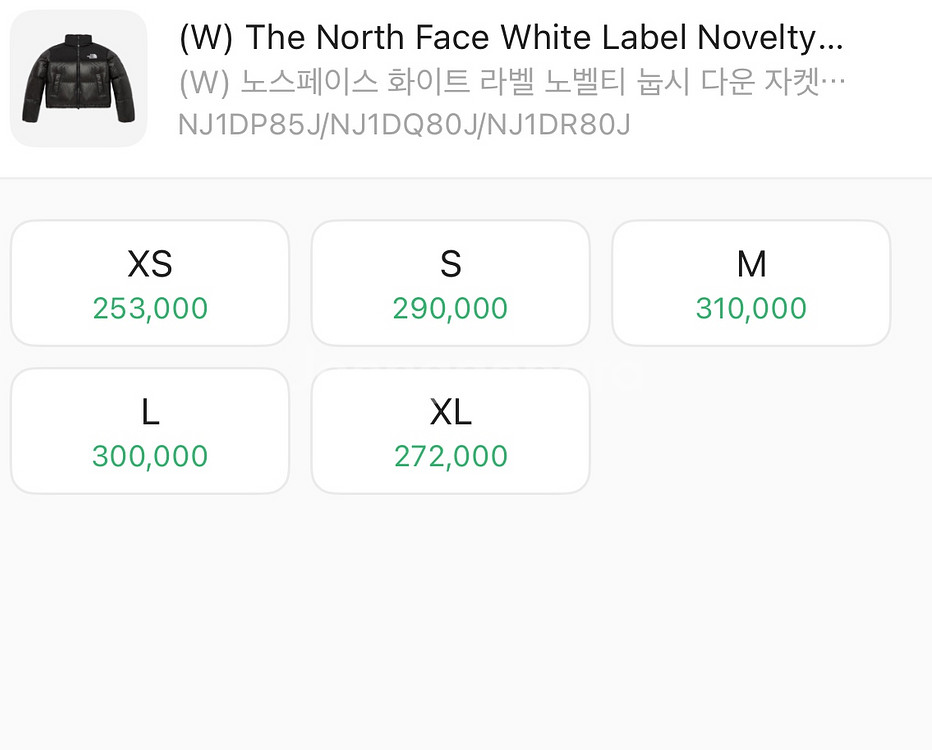Tap the 310,000 green price
Screen dimensions: 932x750
tap(751, 308)
